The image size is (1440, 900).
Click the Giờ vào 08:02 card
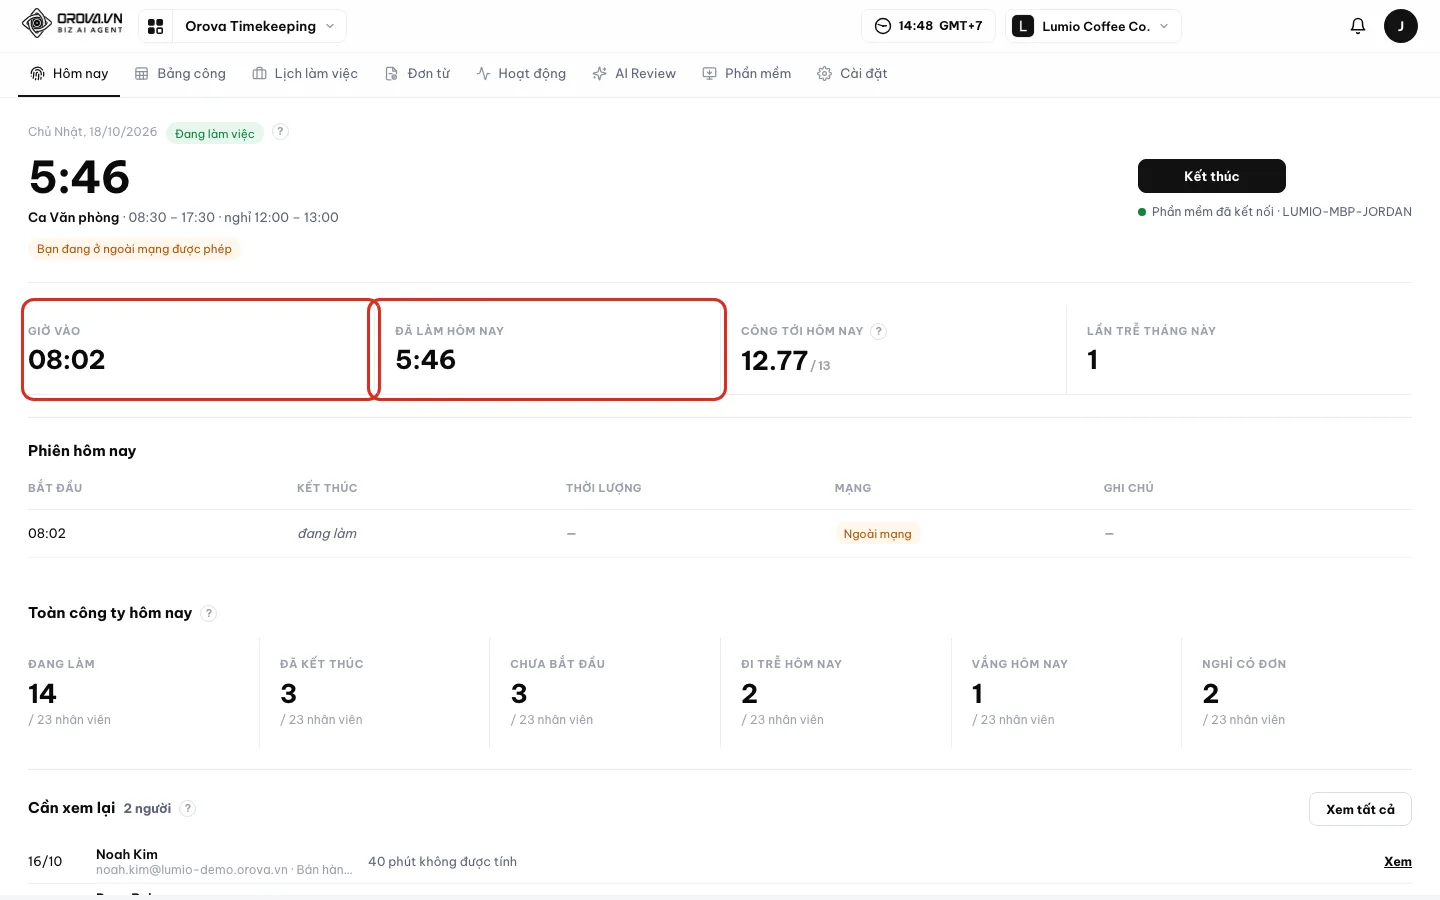point(200,349)
